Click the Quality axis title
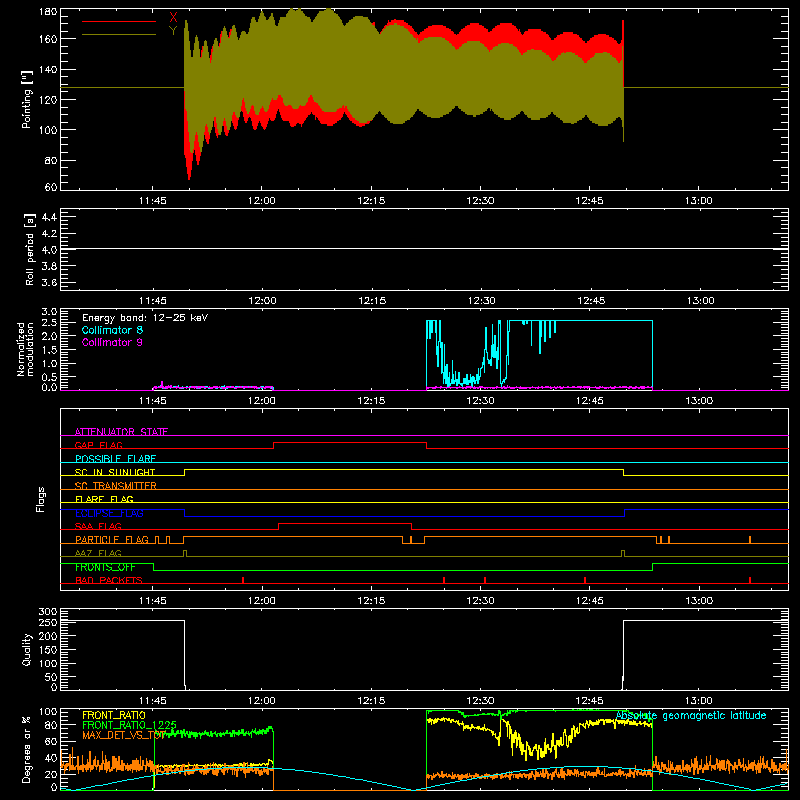Image resolution: width=800 pixels, height=800 pixels. [x=27, y=650]
